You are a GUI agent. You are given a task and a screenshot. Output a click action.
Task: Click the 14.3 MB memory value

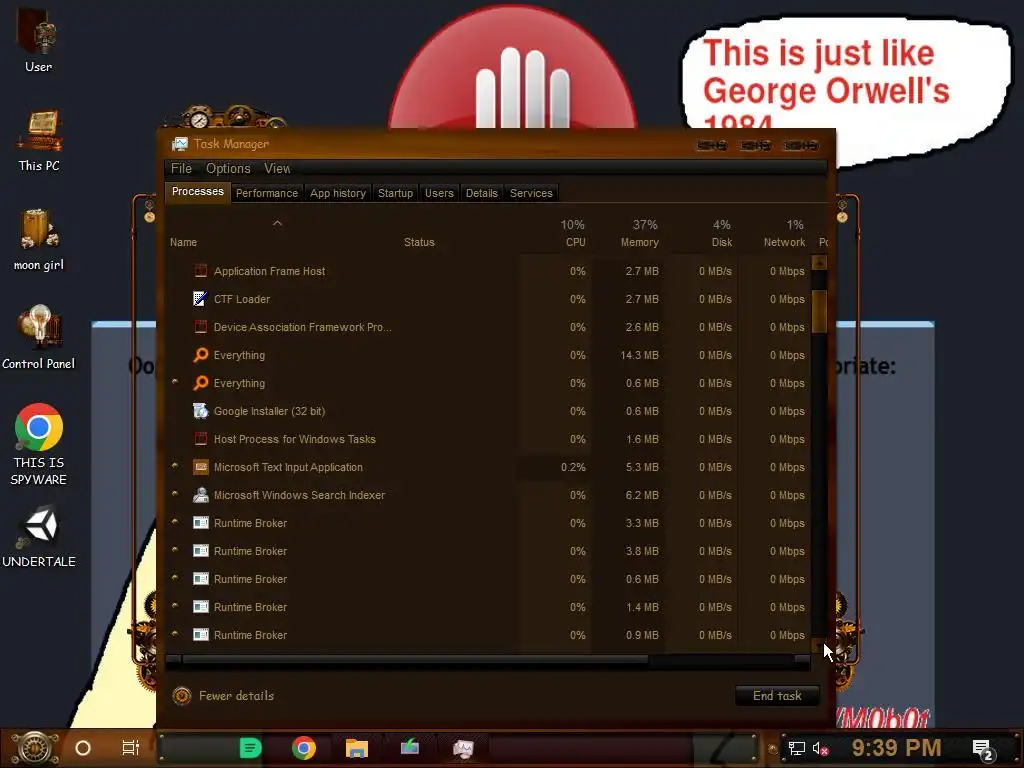pos(639,355)
